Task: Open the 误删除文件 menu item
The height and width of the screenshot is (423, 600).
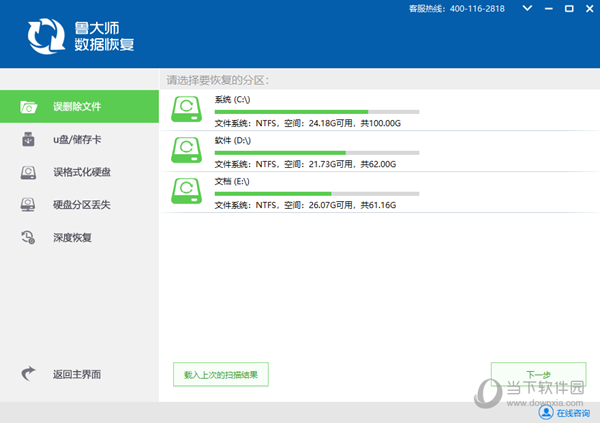Action: point(79,106)
